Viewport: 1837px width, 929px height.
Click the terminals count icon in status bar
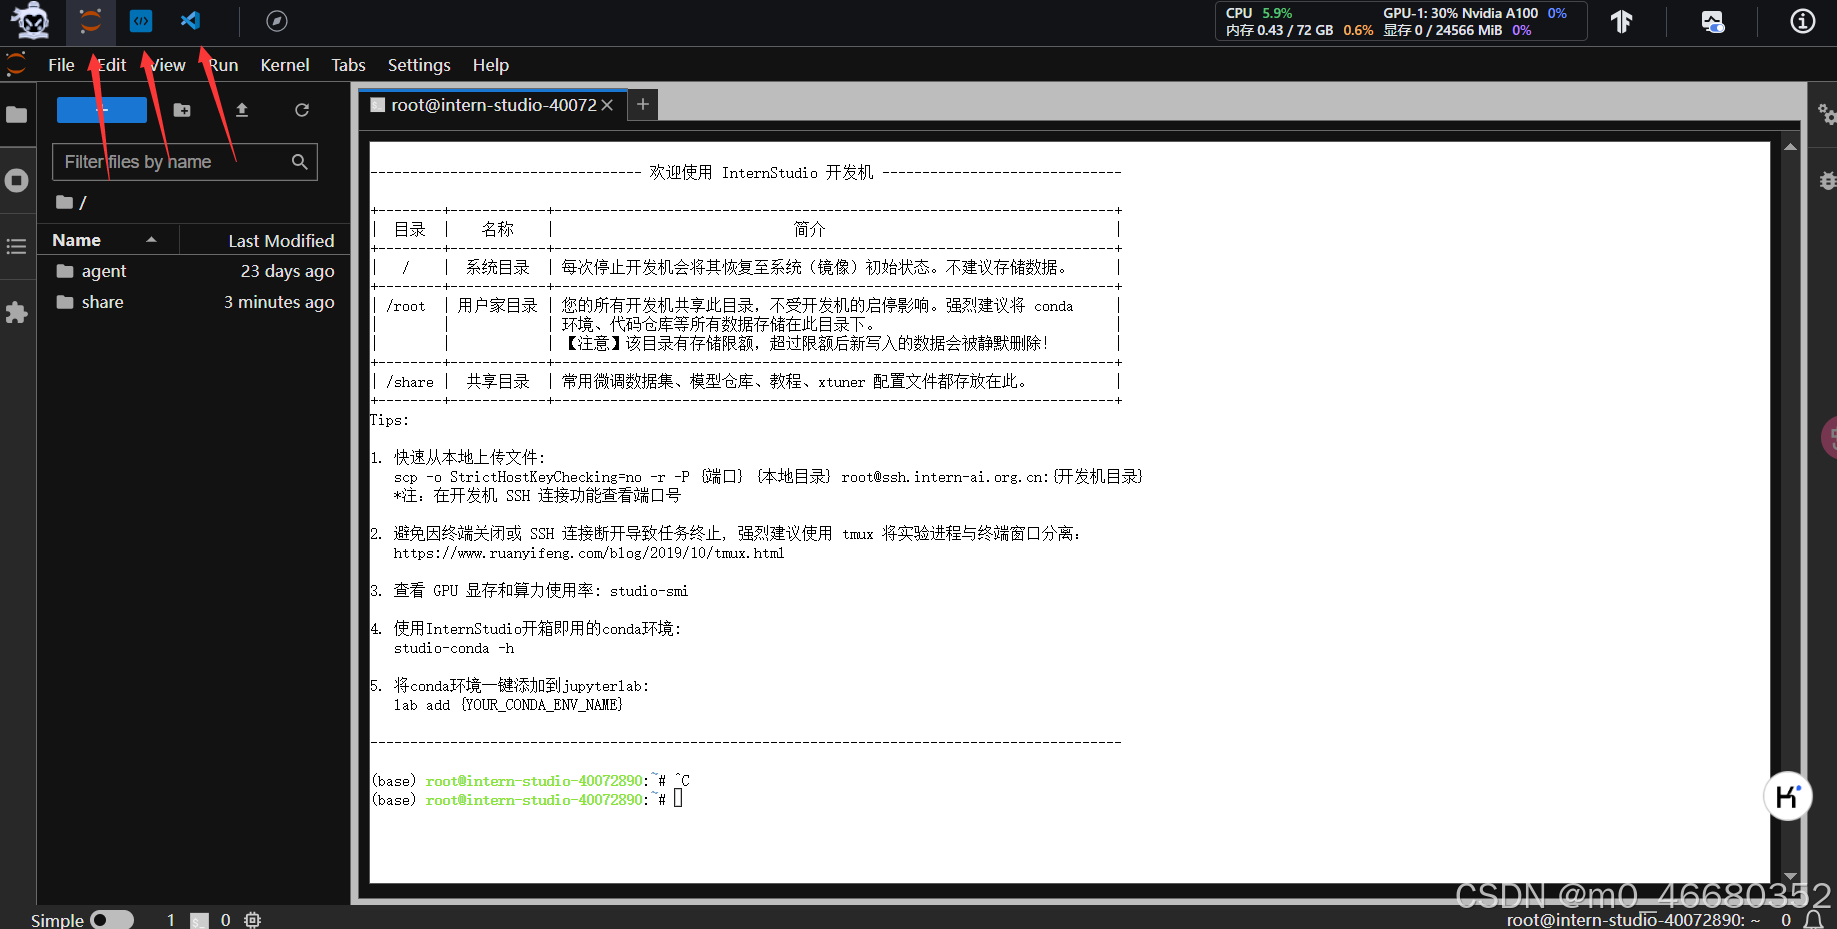200,920
